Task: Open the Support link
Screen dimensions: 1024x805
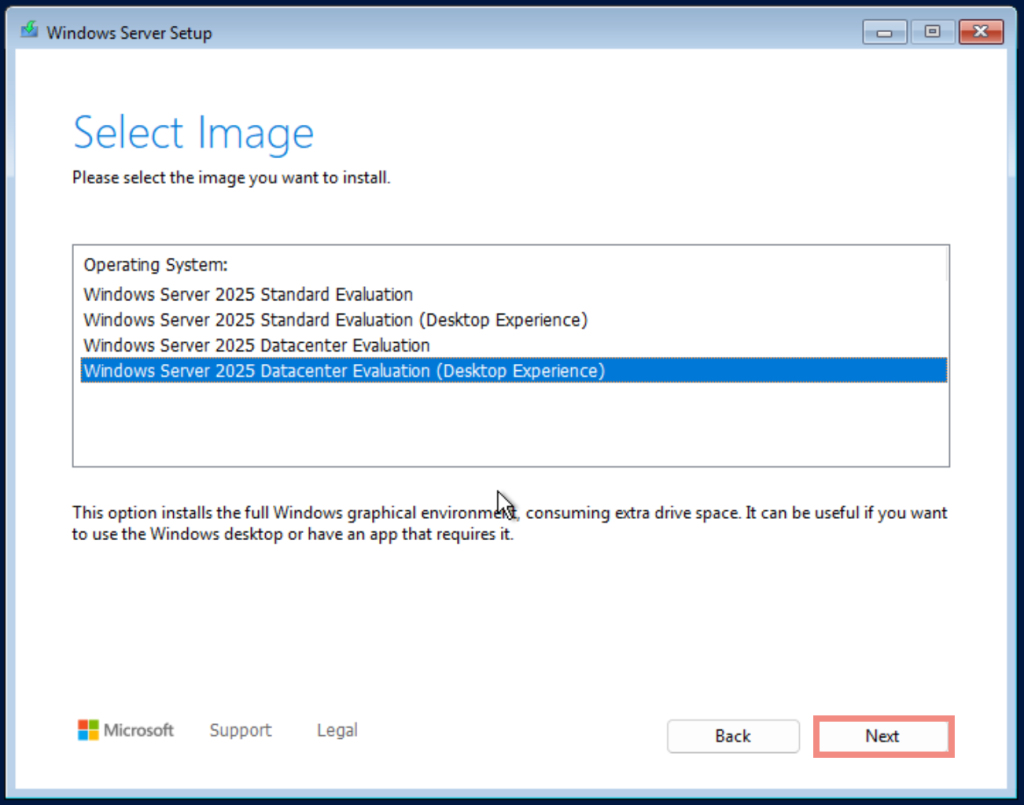Action: pos(240,730)
